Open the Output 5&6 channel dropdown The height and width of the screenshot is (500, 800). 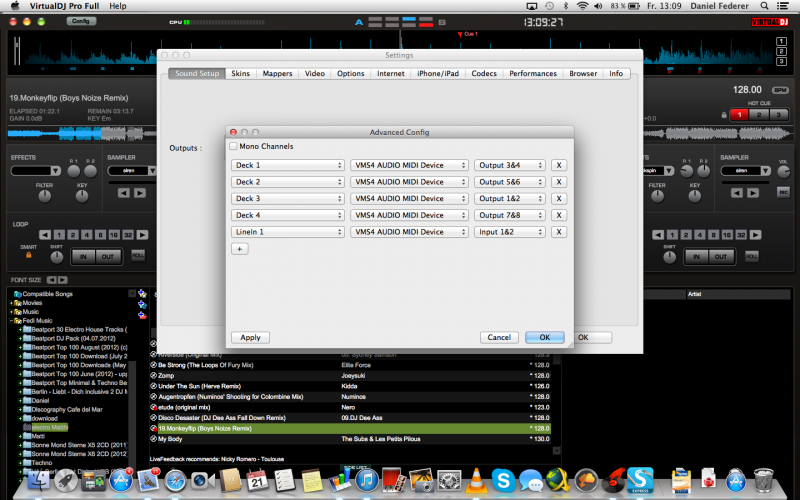(x=510, y=182)
